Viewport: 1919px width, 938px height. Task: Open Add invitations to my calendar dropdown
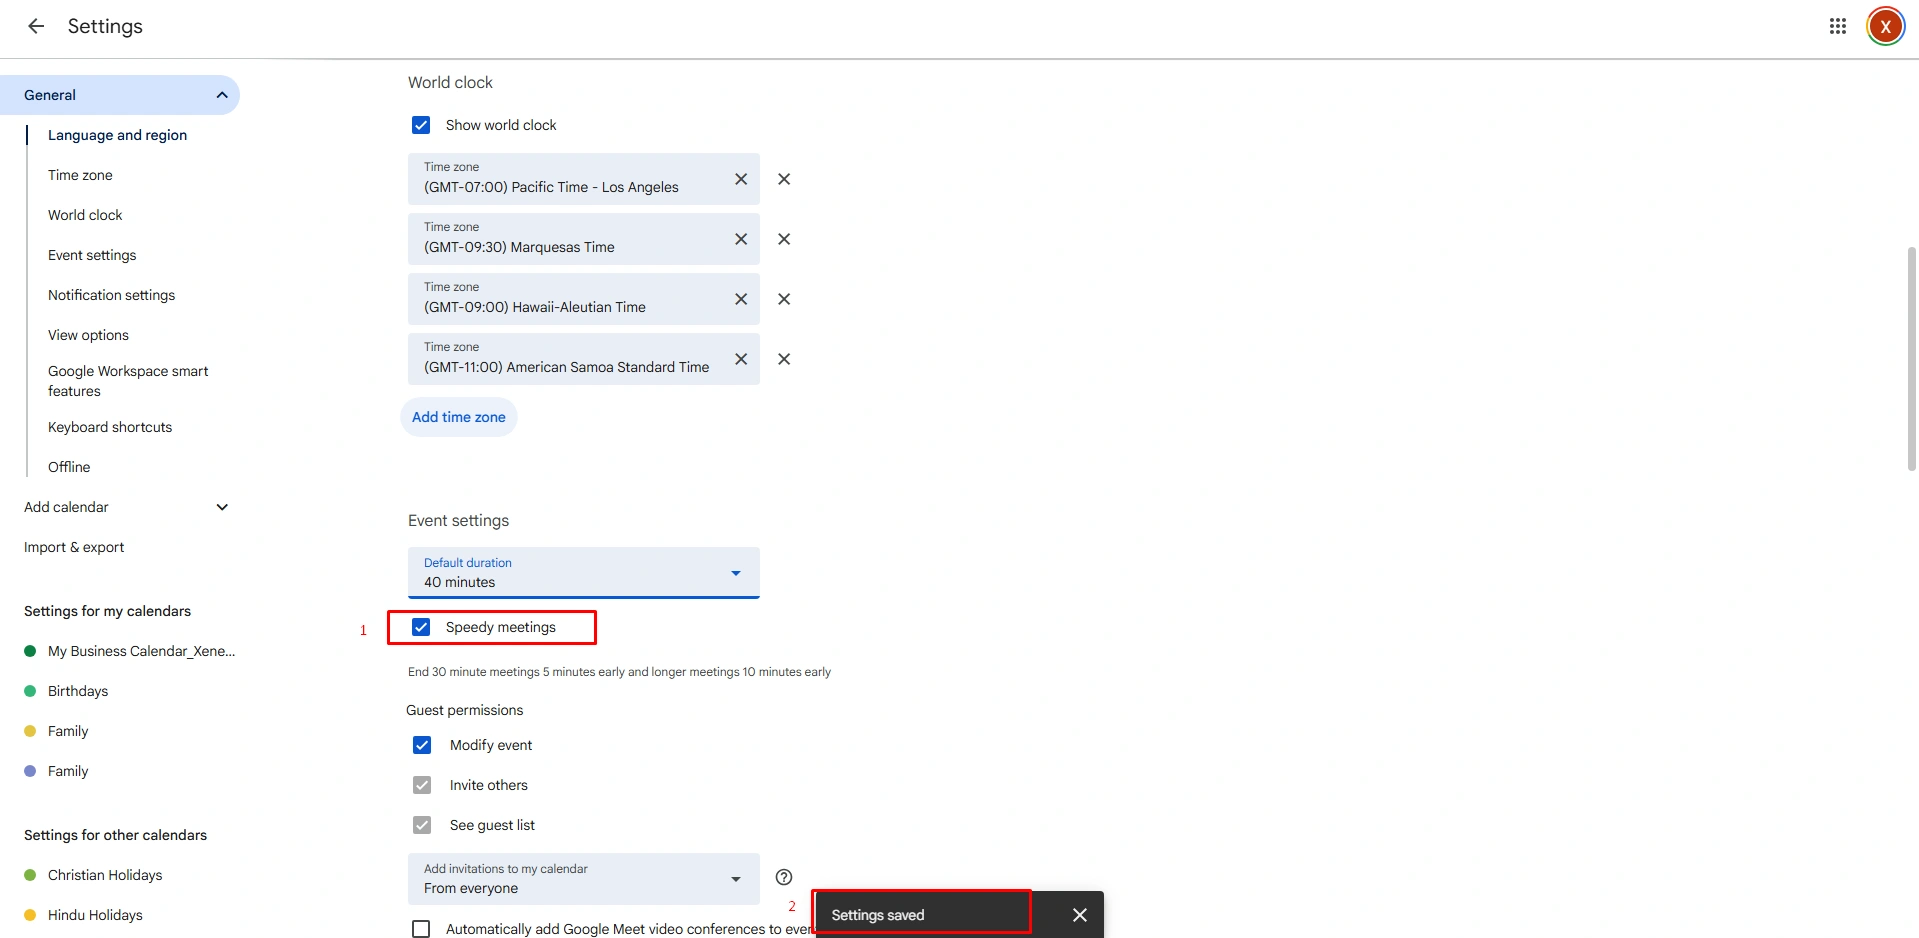point(584,879)
